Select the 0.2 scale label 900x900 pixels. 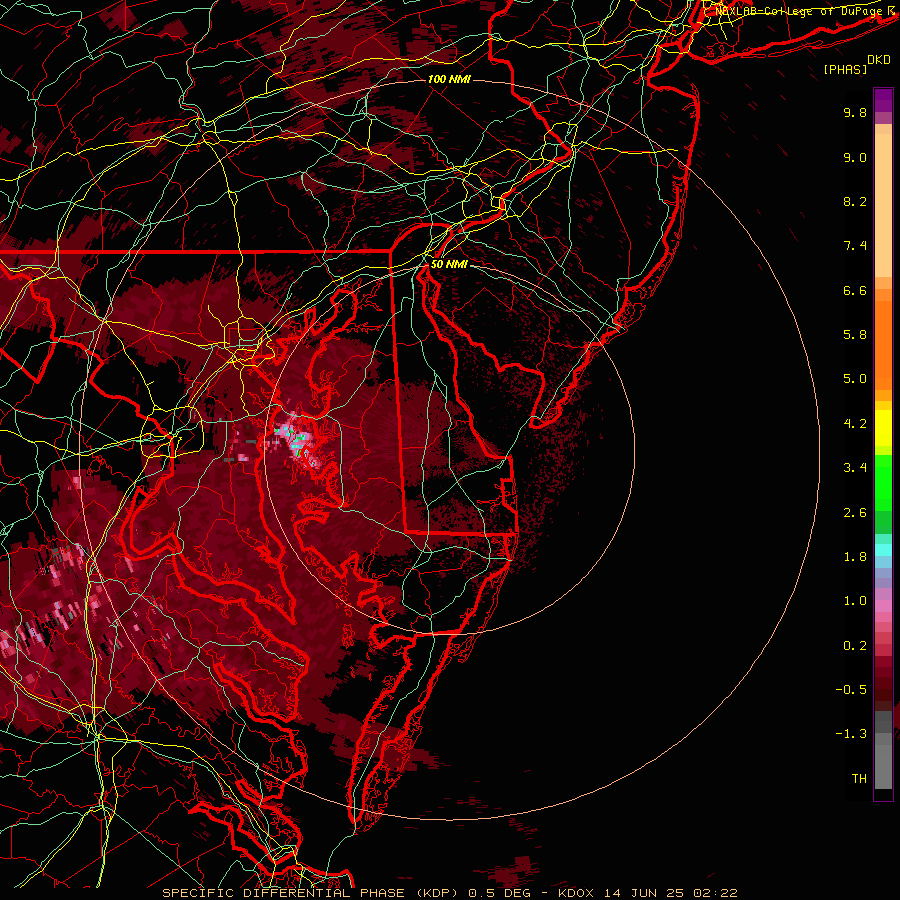tap(855, 646)
